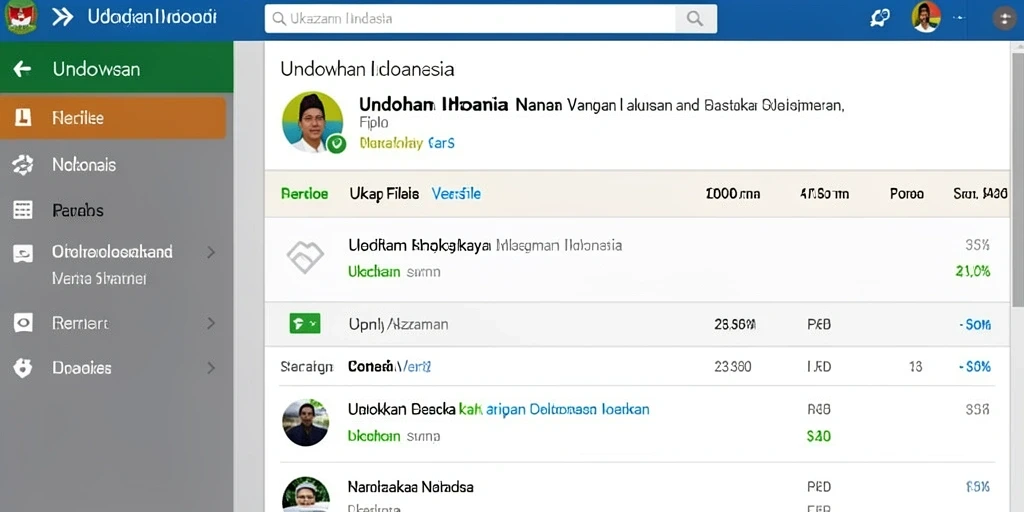Open Otolreolosakand sidebar item
Screen dimensions: 1024x512
coord(112,251)
